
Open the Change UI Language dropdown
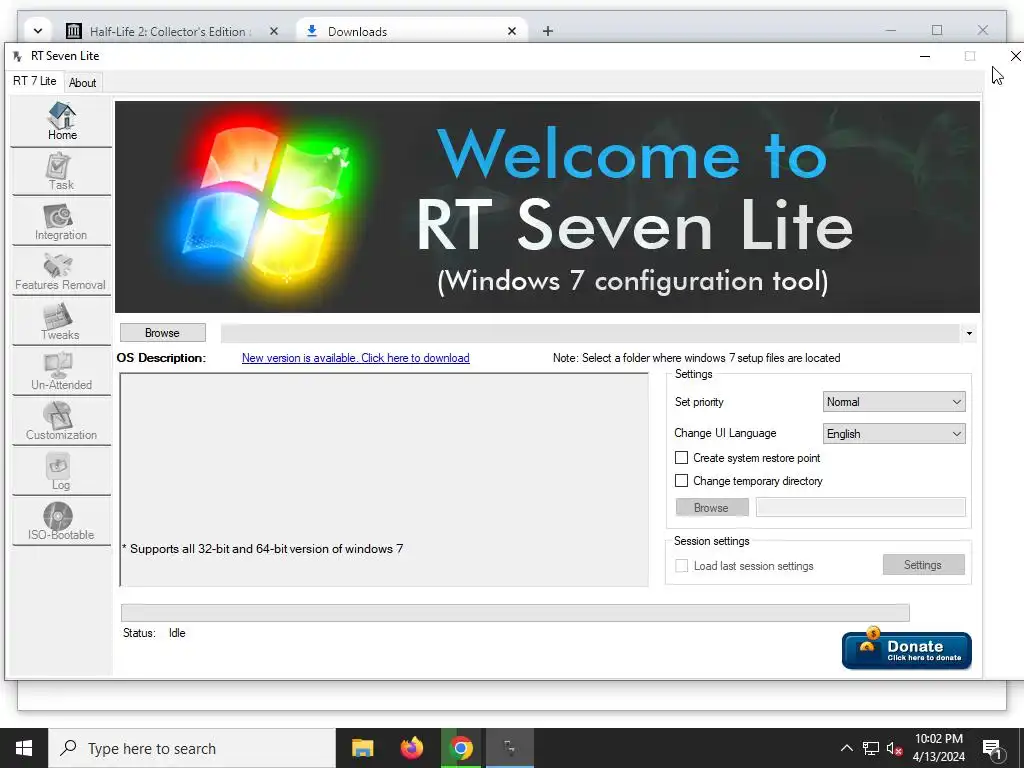894,434
